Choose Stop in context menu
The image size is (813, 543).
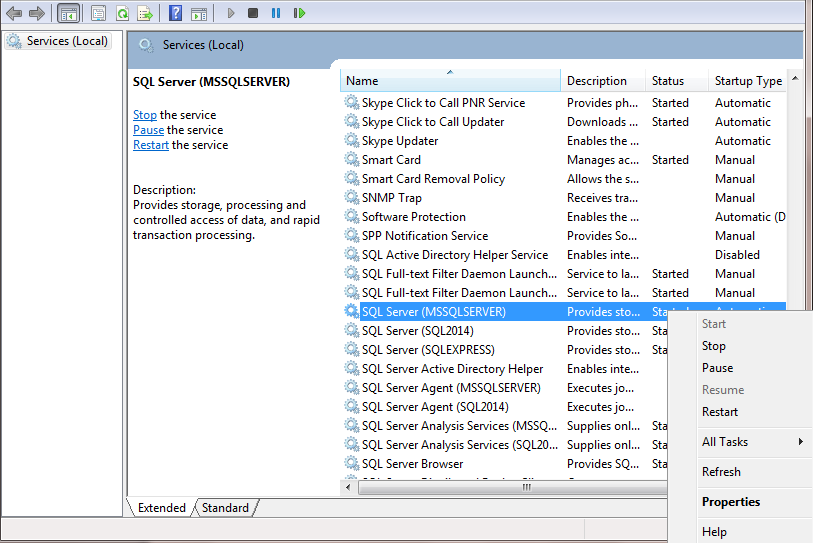(713, 346)
